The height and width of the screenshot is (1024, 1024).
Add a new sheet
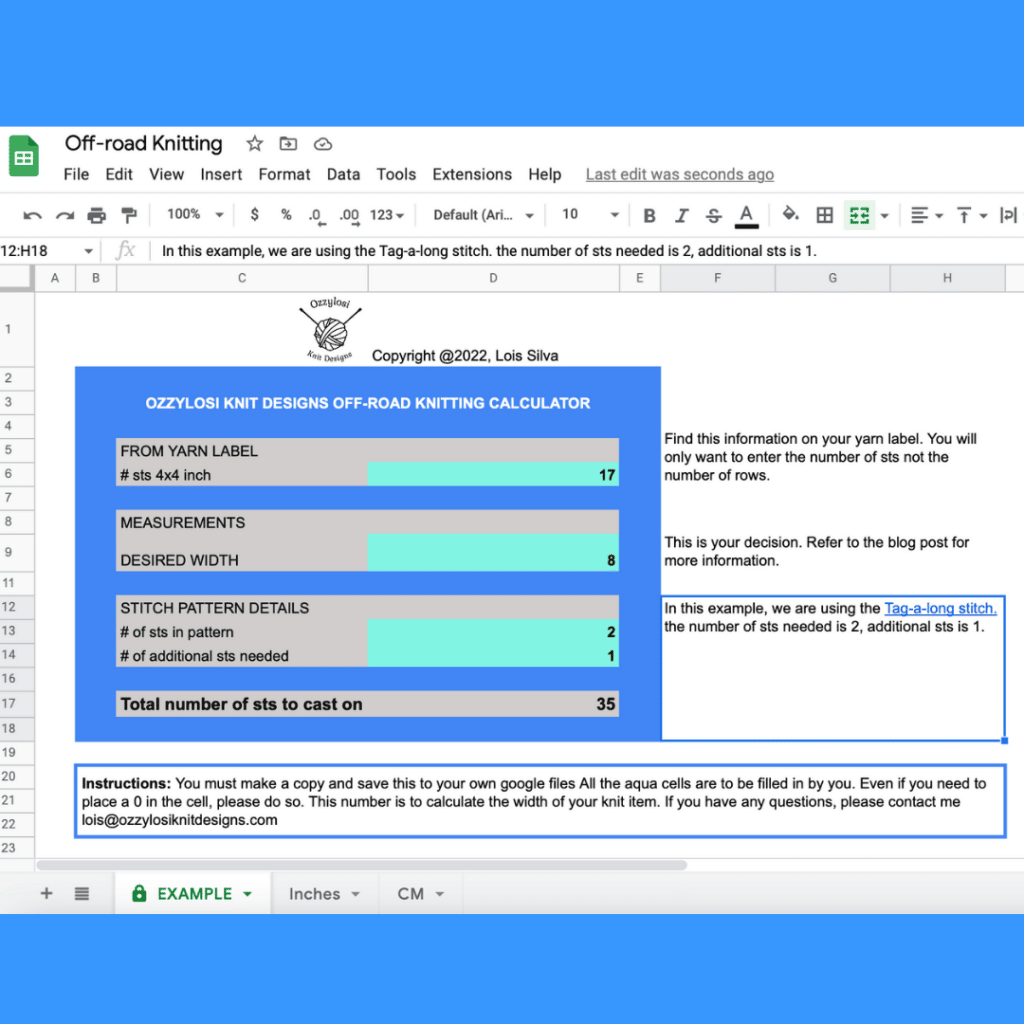(x=46, y=893)
